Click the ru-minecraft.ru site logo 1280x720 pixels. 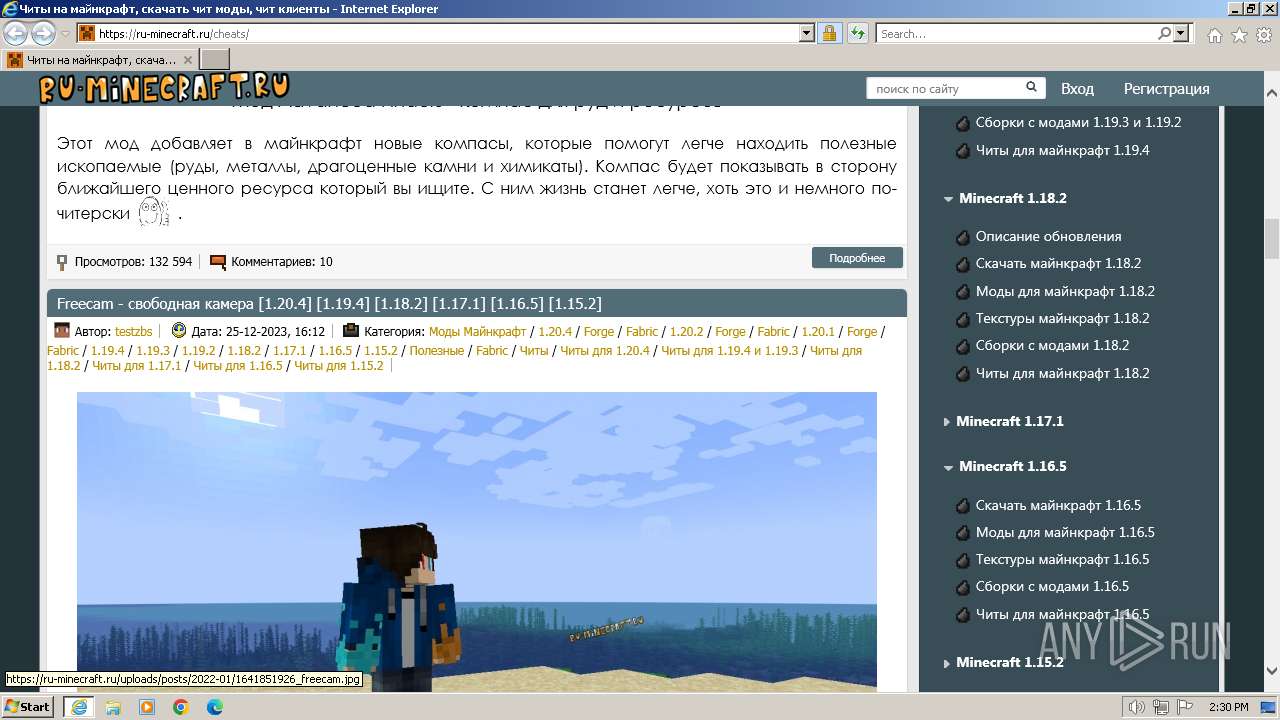165,88
